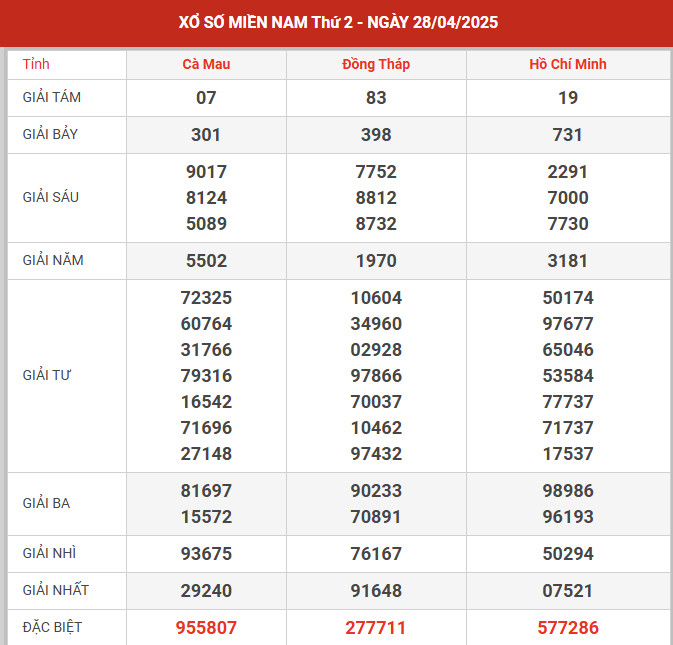Click fourth prize number 10604
This screenshot has width=673, height=645.
pyautogui.click(x=376, y=298)
